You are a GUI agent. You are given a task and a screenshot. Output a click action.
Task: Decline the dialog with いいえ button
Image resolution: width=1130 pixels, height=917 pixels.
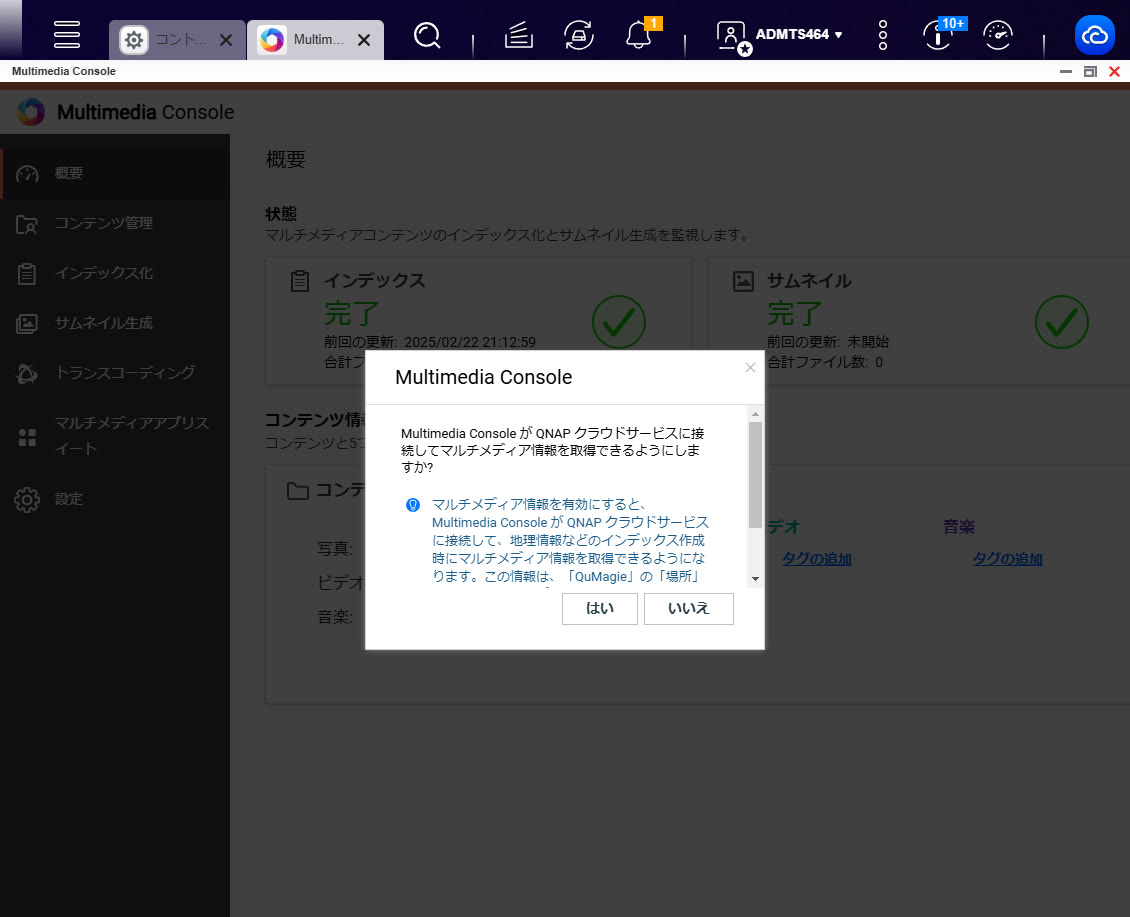point(688,608)
